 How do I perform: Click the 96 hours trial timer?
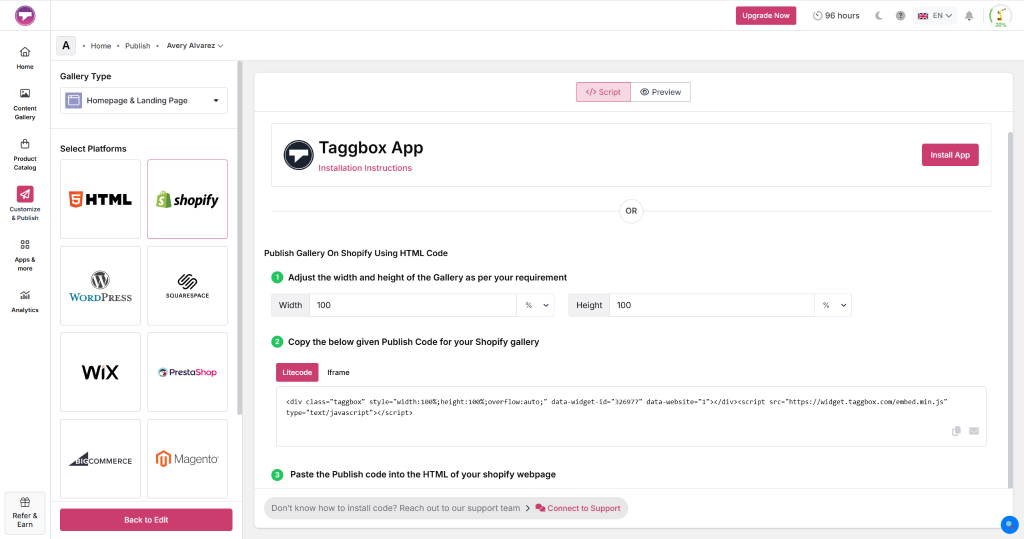(x=836, y=16)
